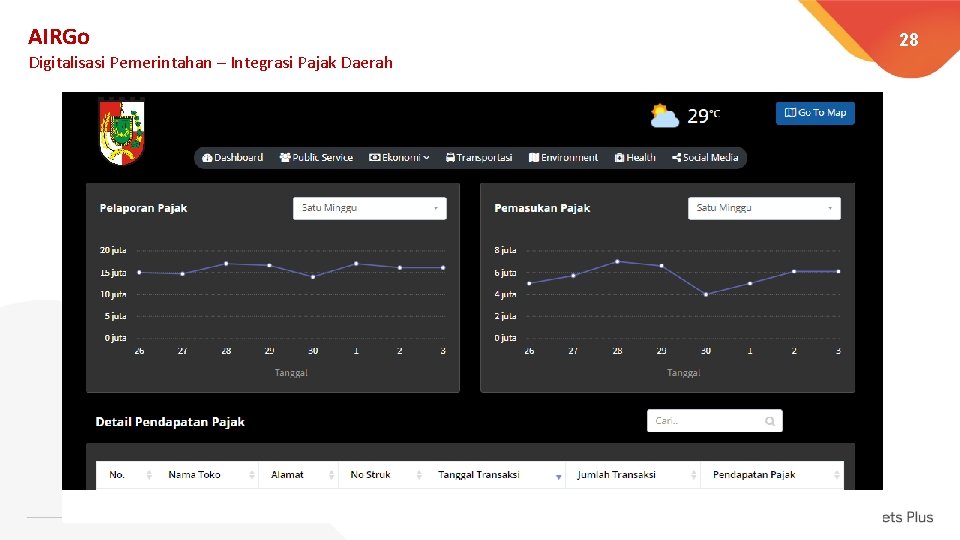Sort table by Pendapatan Pajak column
Viewport: 960px width, 540px height.
coord(773,474)
